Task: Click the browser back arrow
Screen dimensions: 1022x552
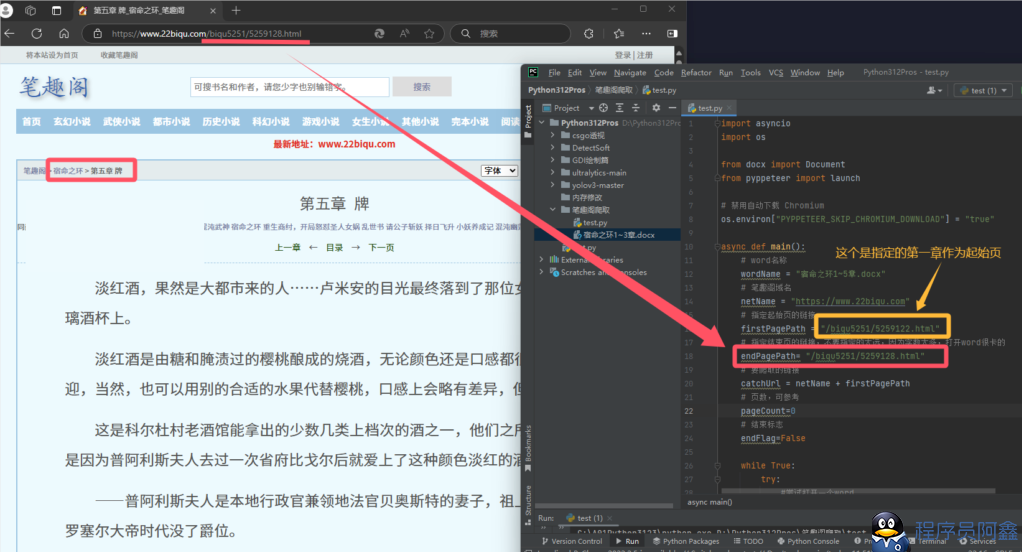Action: (9, 33)
